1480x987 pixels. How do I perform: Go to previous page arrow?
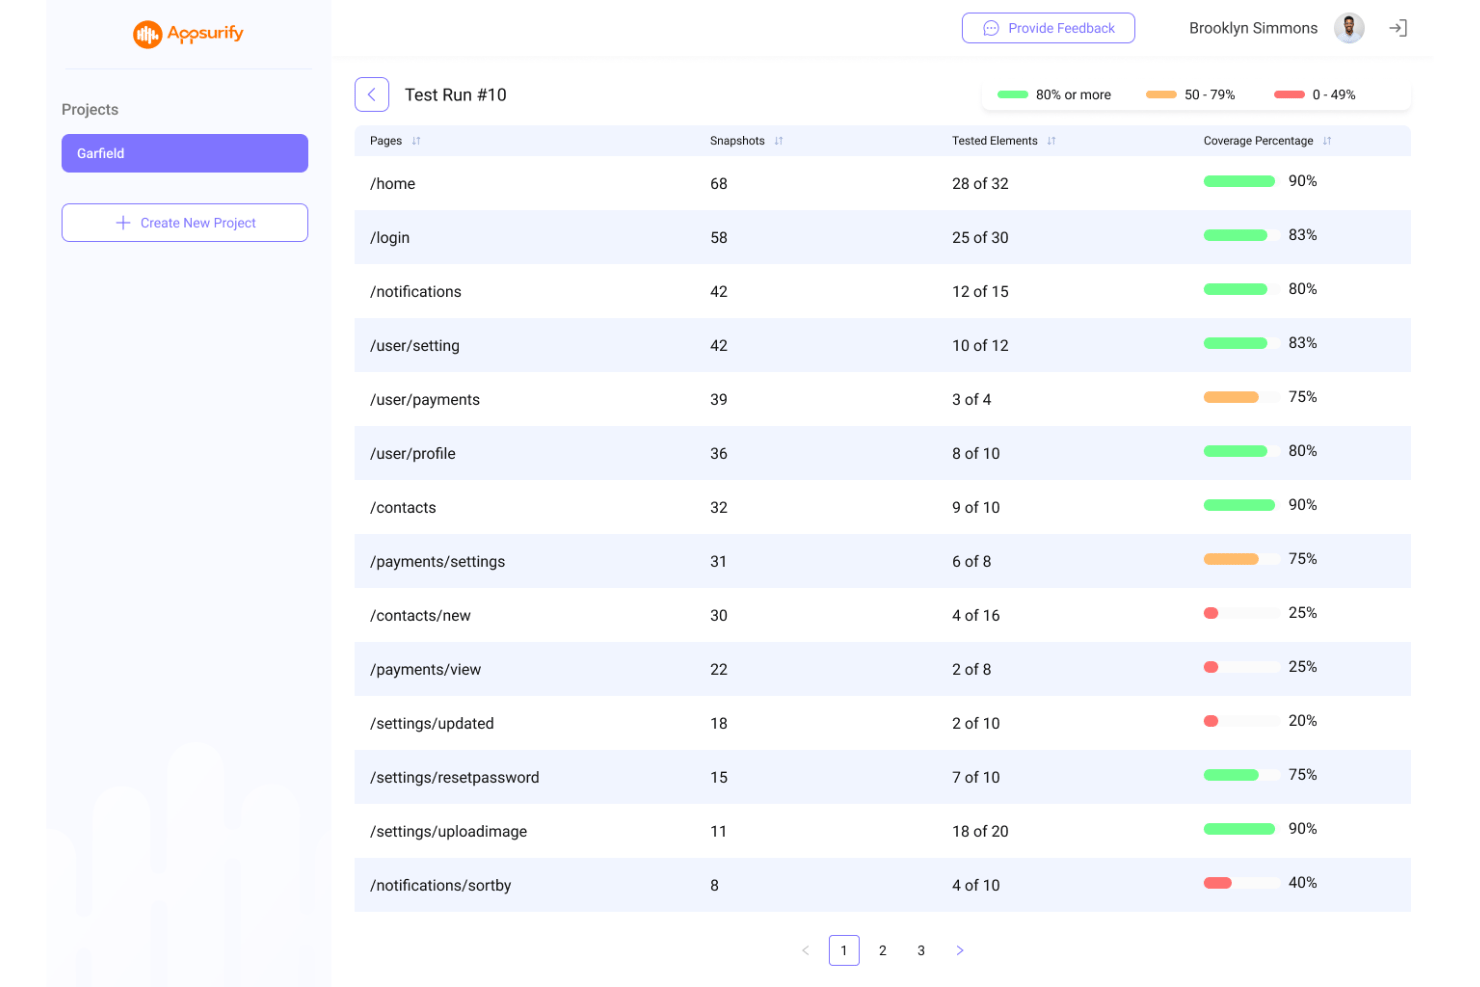(x=805, y=950)
